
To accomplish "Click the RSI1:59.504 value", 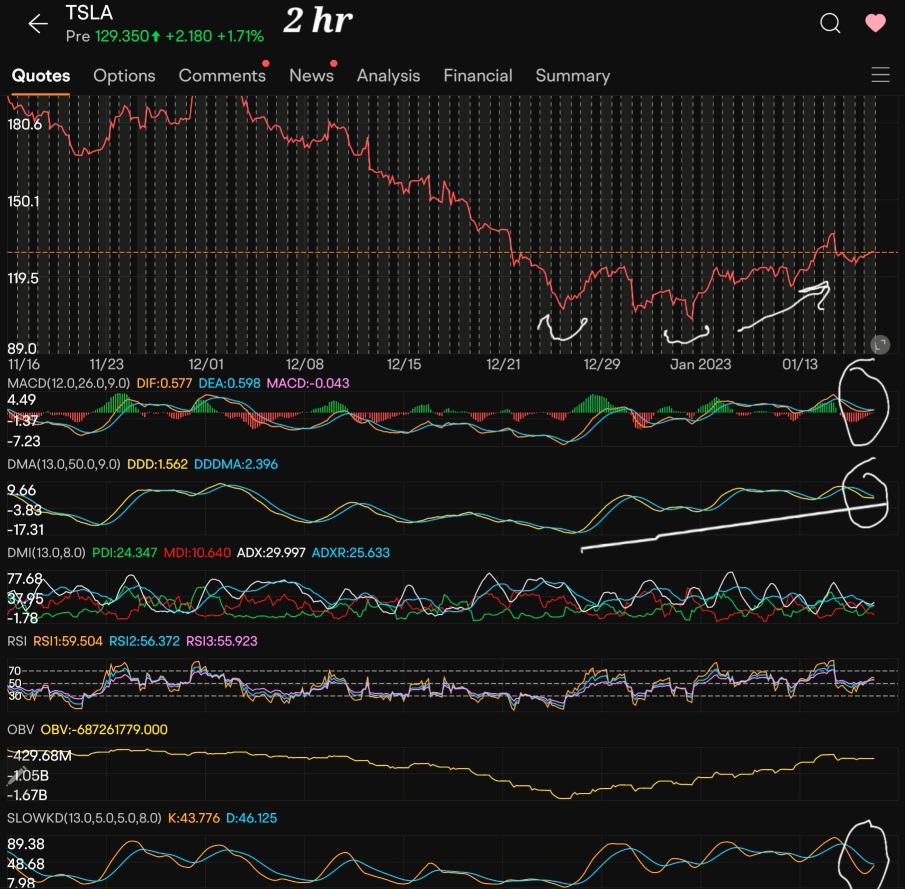I will click(68, 641).
